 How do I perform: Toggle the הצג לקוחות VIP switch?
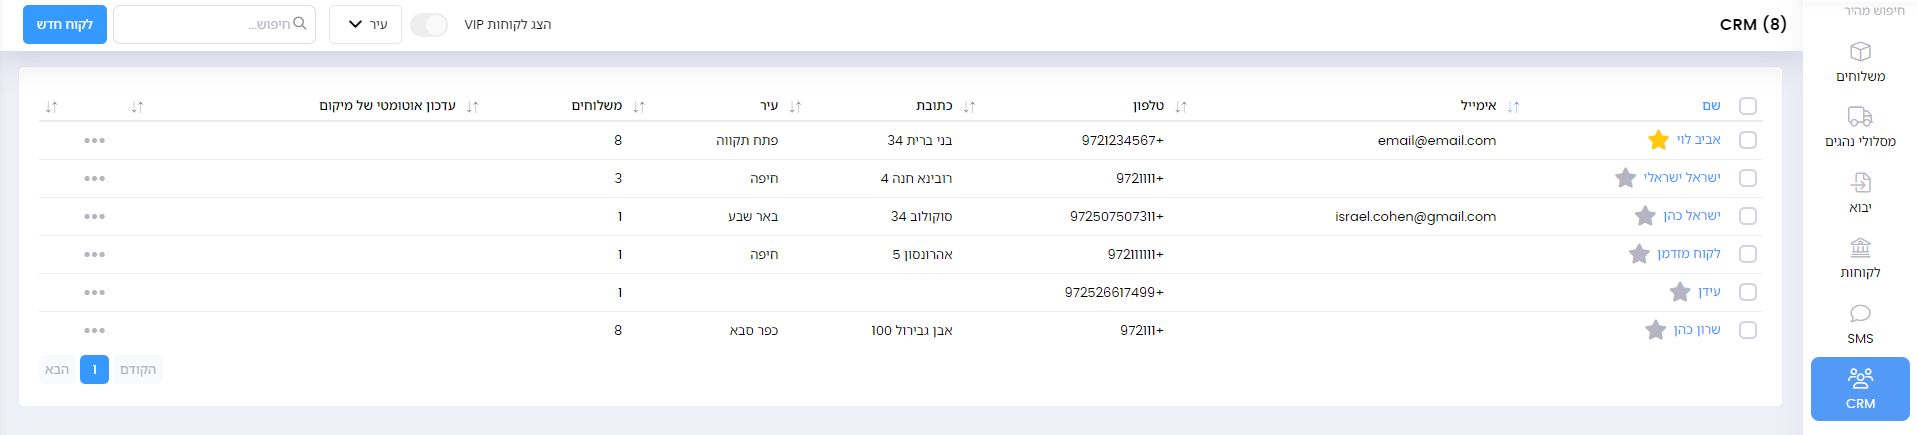coord(429,25)
